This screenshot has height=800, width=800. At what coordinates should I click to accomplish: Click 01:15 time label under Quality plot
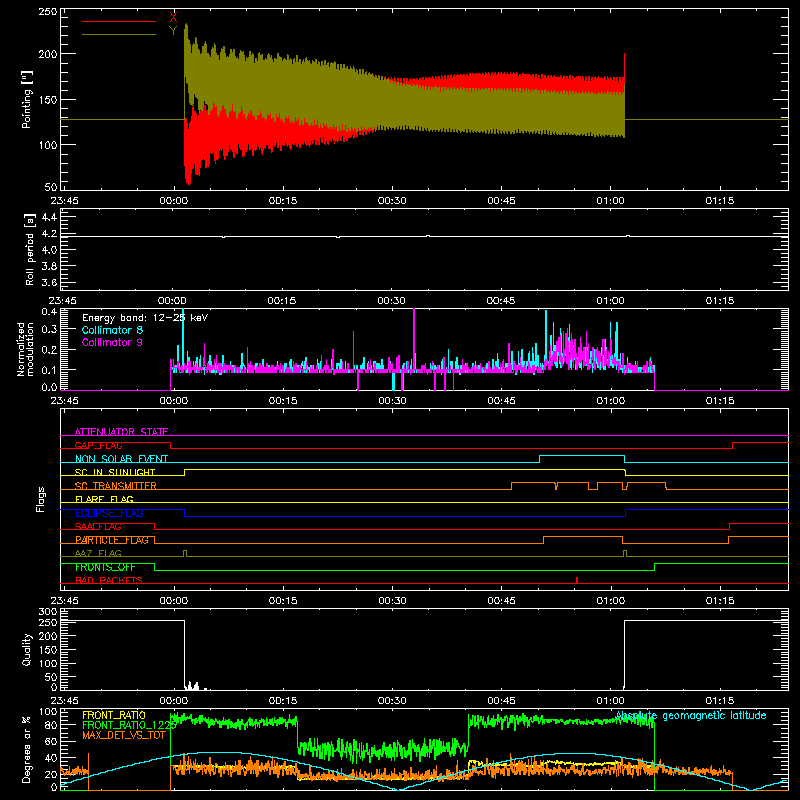[x=719, y=701]
